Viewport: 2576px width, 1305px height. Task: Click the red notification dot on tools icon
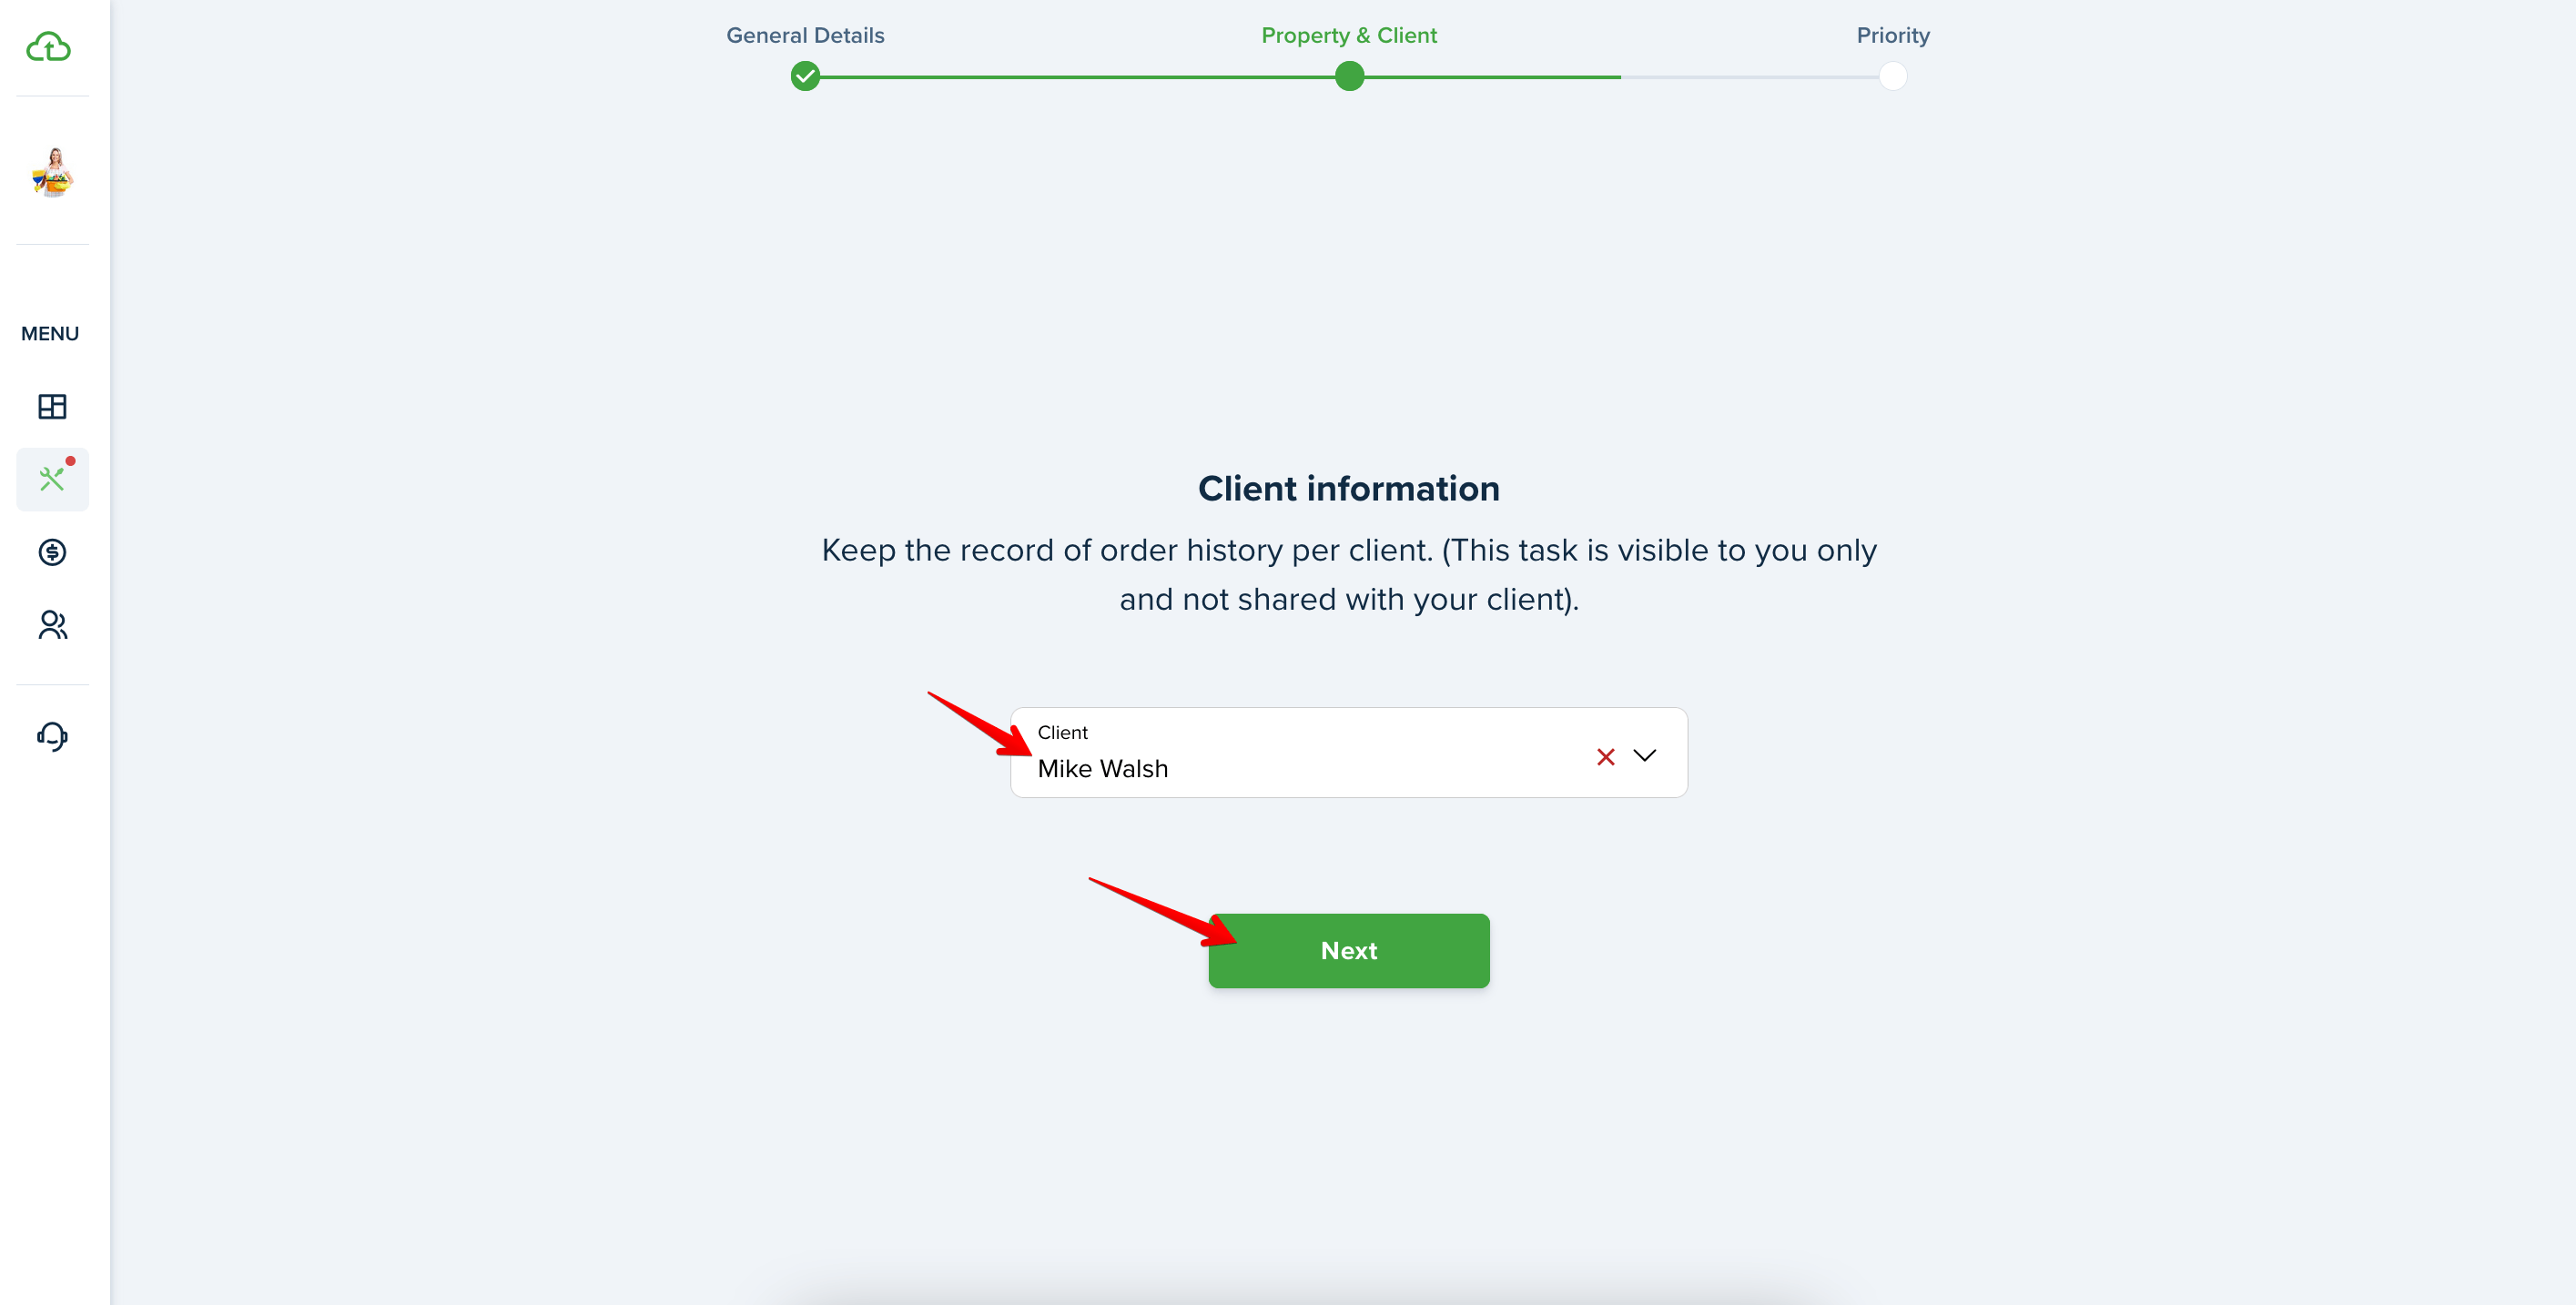pyautogui.click(x=71, y=461)
